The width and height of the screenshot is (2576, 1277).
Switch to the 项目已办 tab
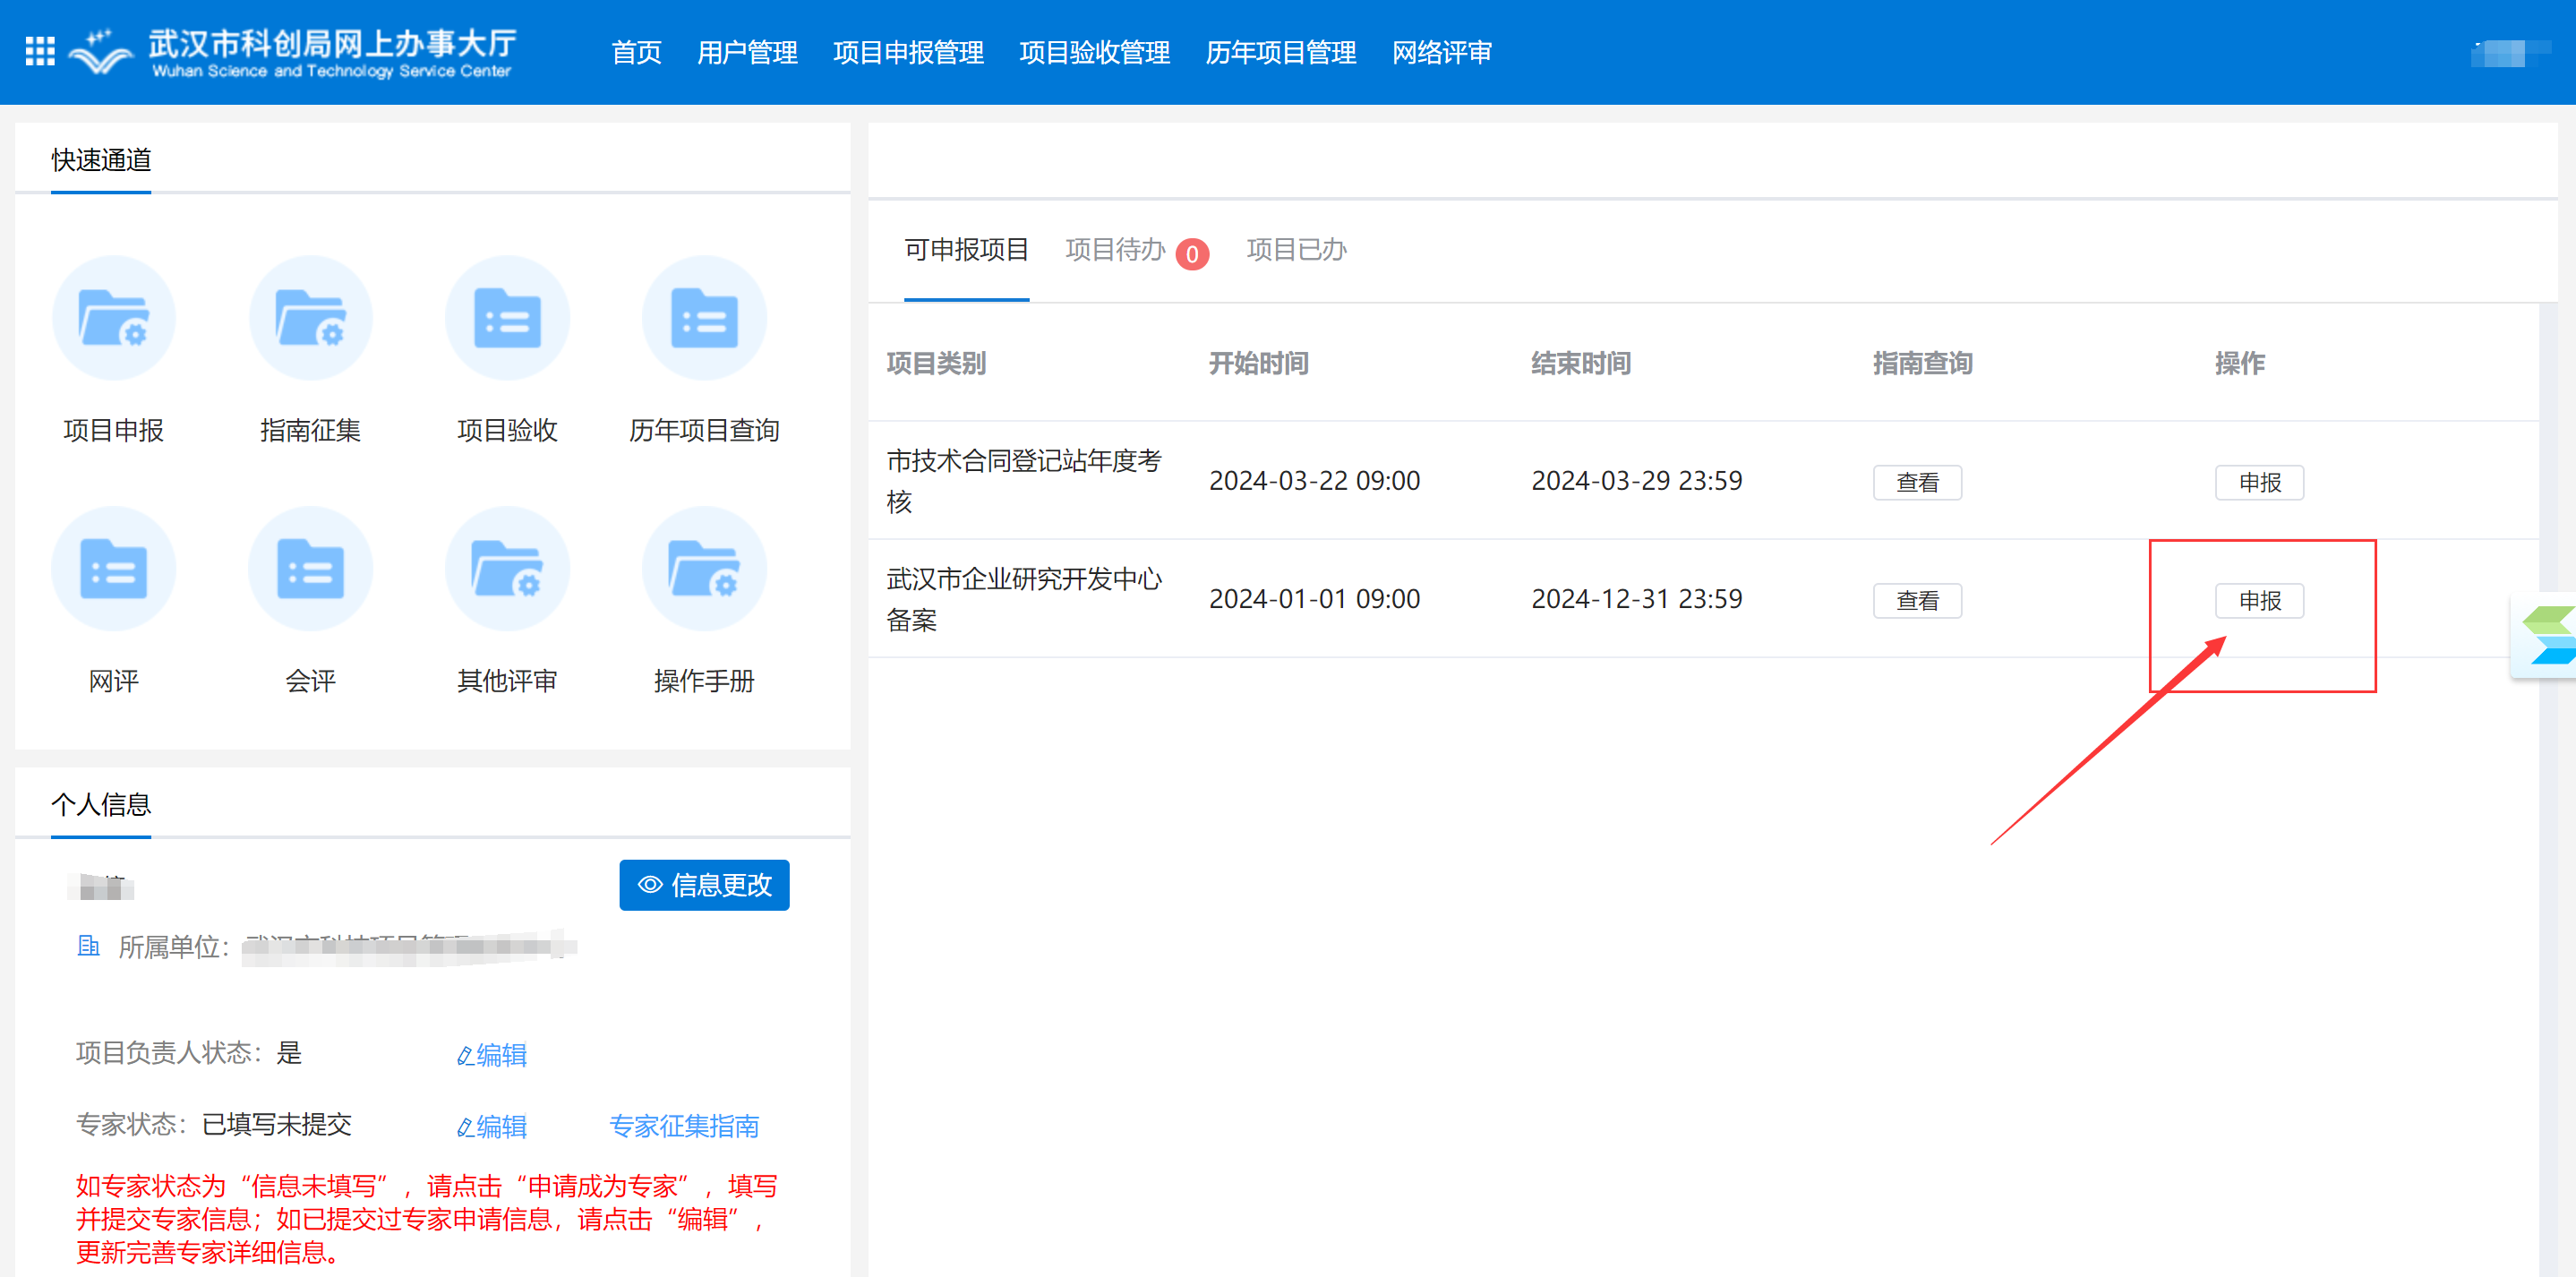pyautogui.click(x=1296, y=250)
